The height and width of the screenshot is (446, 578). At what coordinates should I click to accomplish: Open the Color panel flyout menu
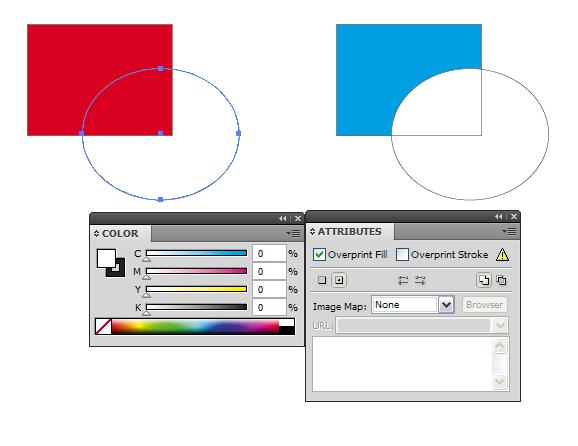click(x=293, y=233)
